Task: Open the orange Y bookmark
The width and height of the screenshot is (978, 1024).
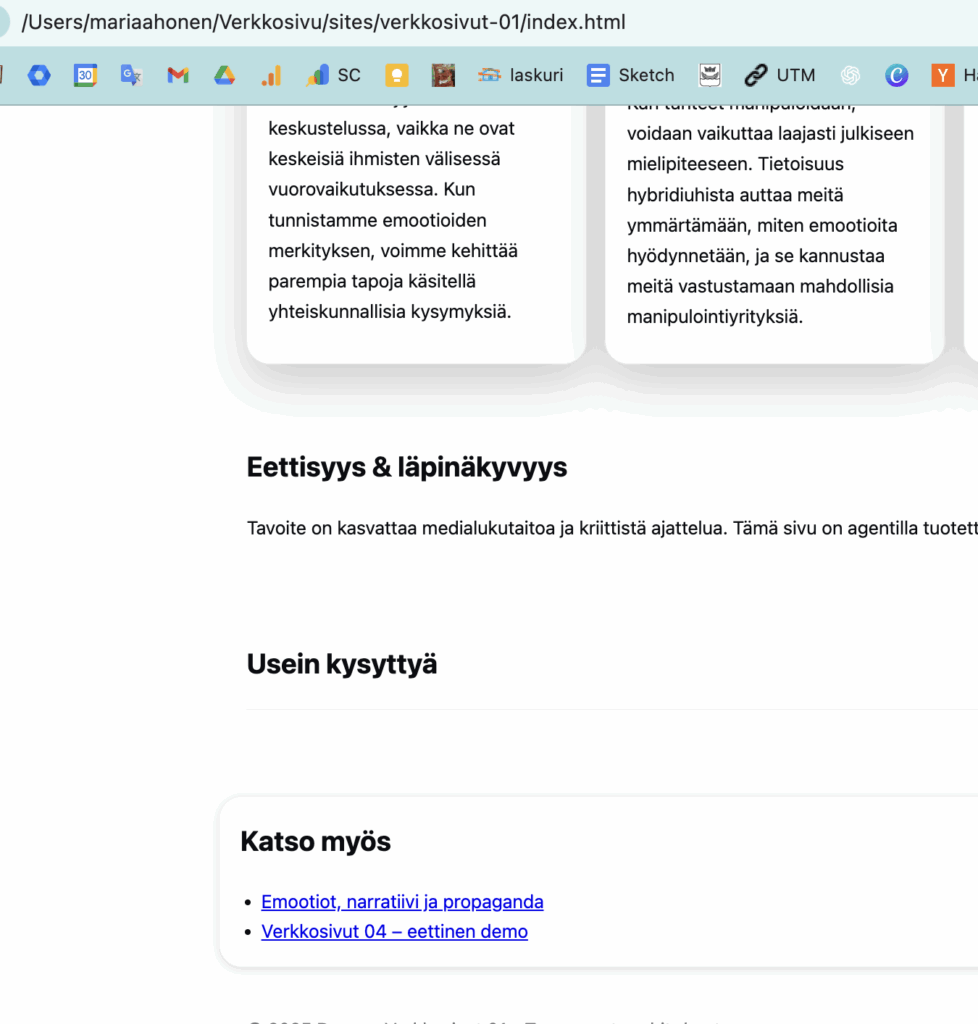Action: [x=941, y=74]
